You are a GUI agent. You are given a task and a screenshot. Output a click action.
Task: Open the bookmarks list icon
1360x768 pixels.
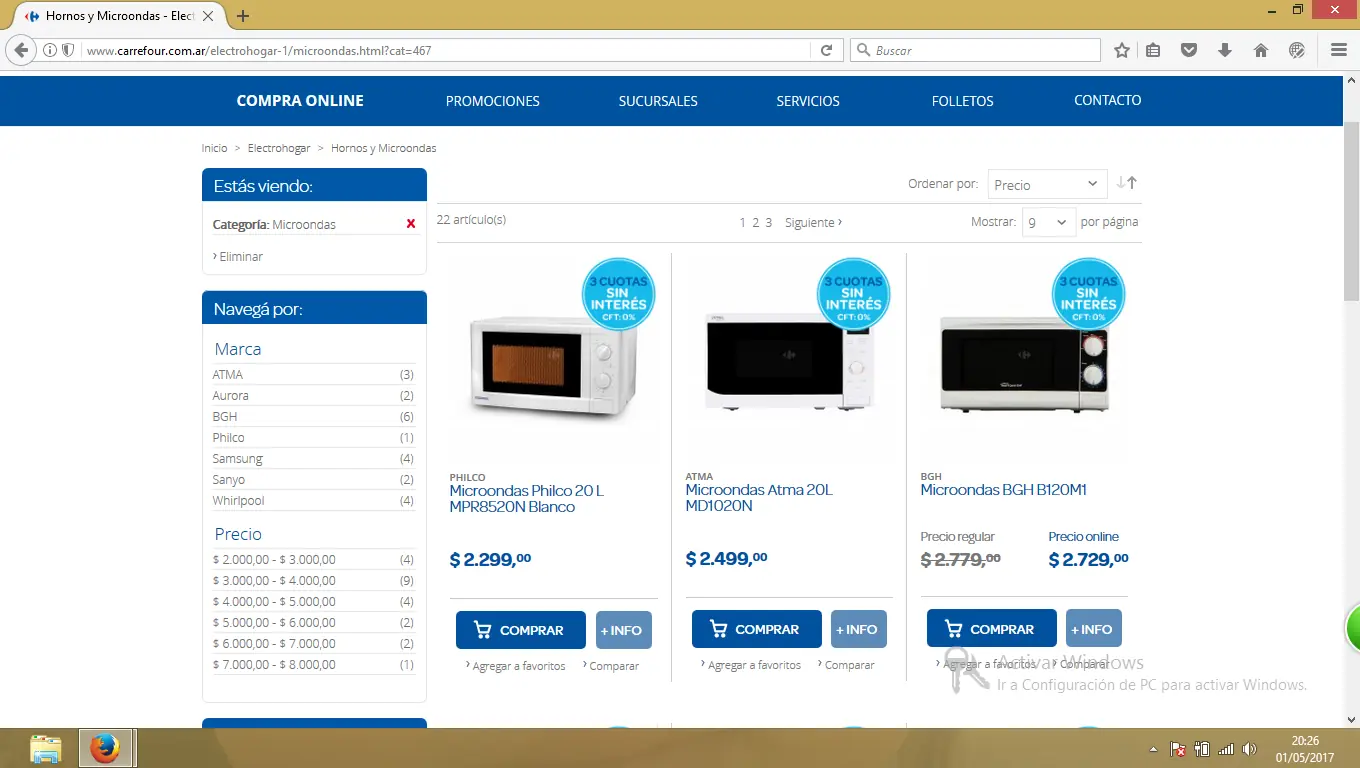coord(1153,50)
